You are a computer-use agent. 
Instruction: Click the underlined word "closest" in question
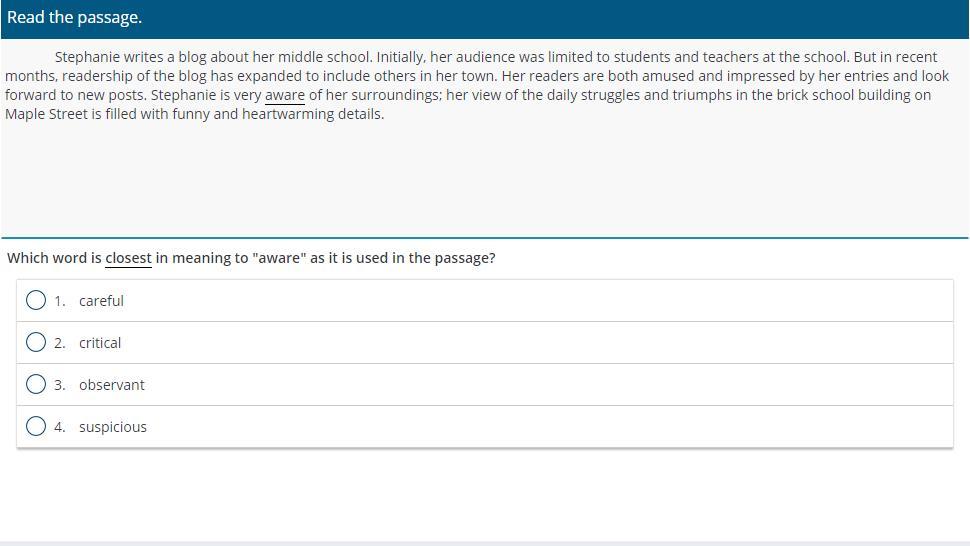coord(128,258)
